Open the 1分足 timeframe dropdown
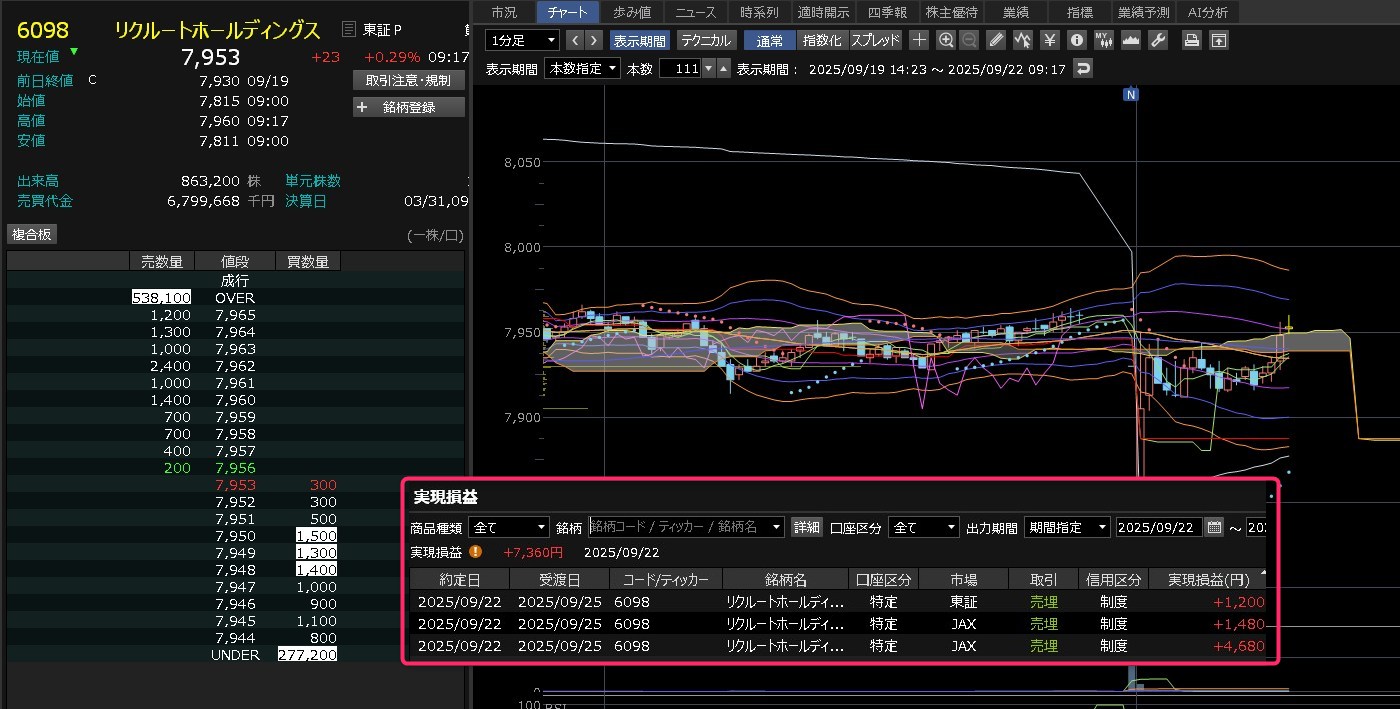 tap(522, 40)
